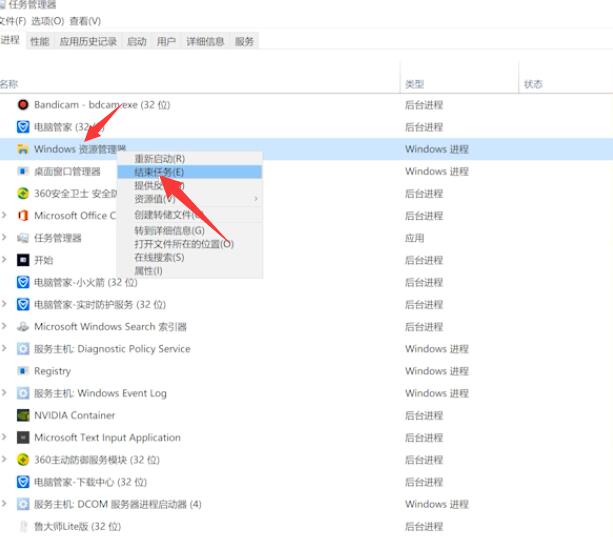Image resolution: width=613 pixels, height=537 pixels.
Task: Click the DCOM 服务器进程启动器 gear icon
Action: 23,504
